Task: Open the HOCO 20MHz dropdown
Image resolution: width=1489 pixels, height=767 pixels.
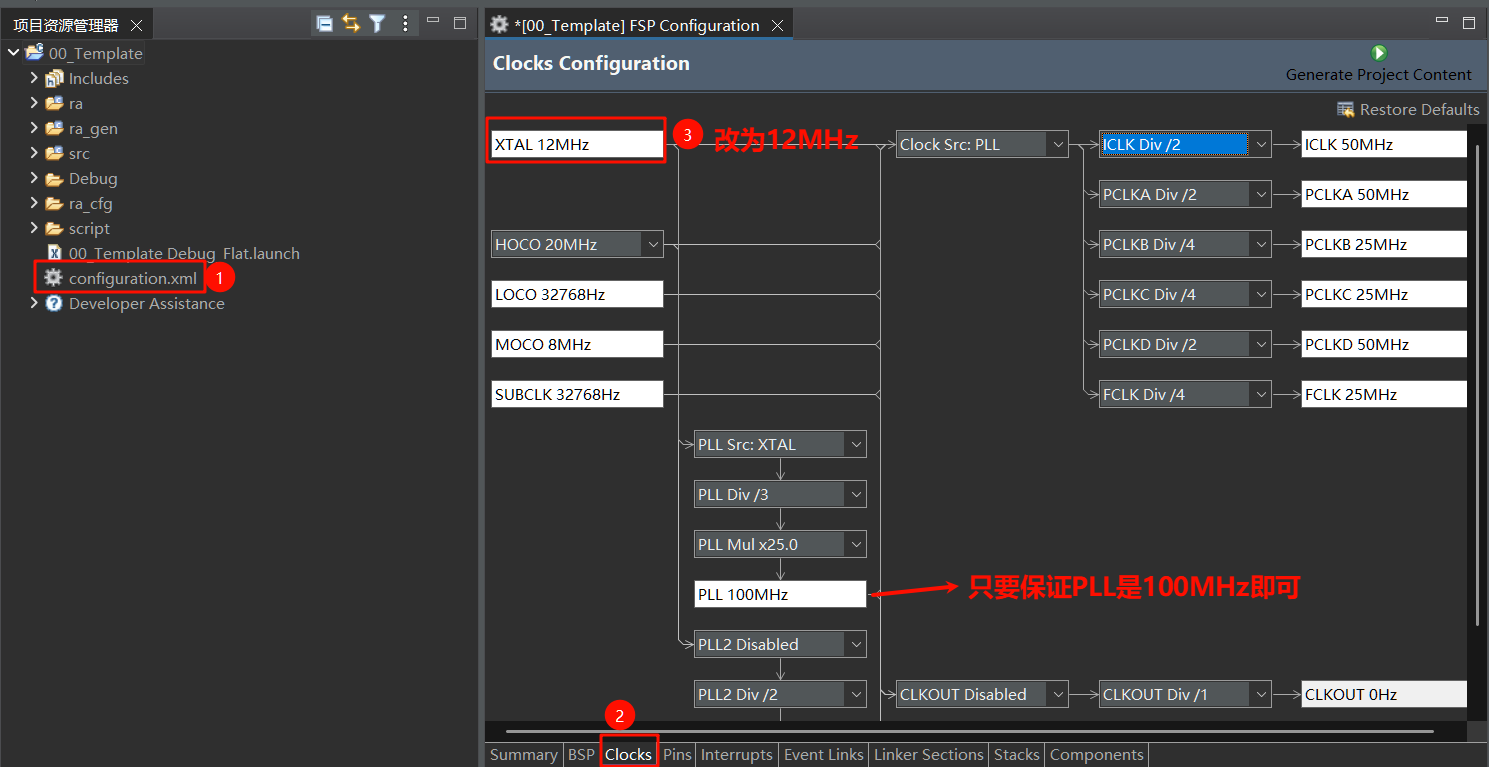Action: tap(653, 244)
